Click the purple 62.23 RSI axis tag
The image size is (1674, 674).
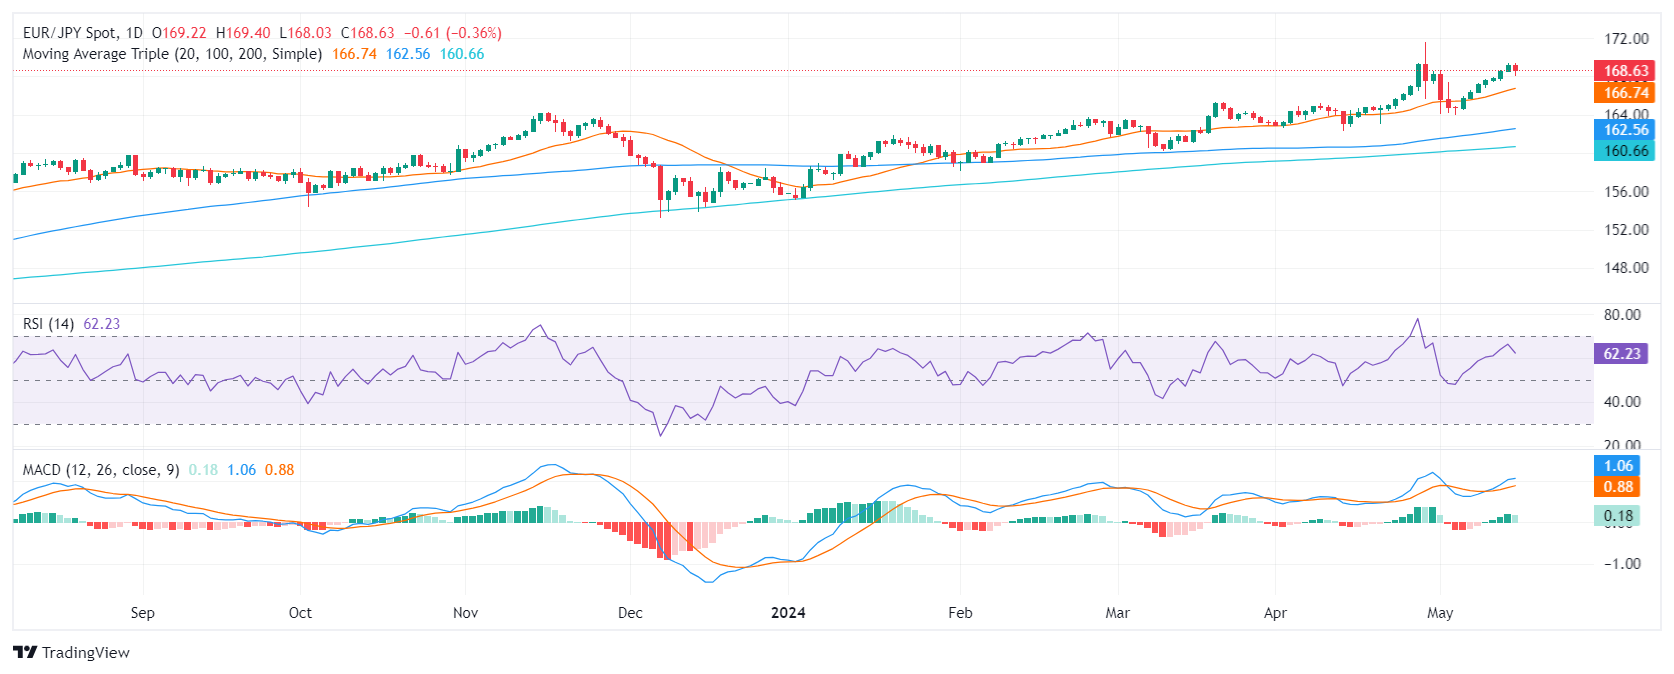[1622, 354]
